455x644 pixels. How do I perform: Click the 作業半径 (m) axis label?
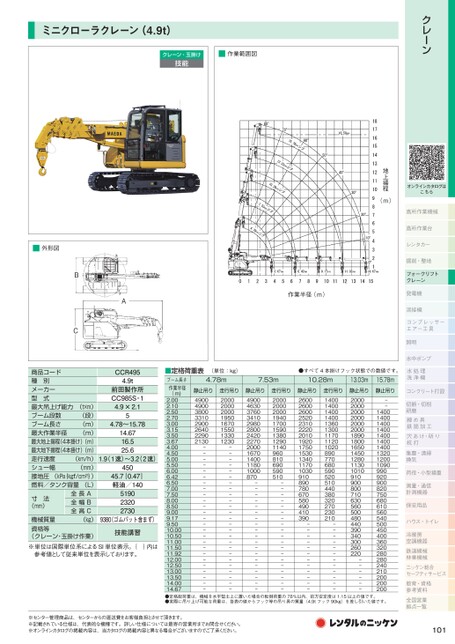(306, 294)
